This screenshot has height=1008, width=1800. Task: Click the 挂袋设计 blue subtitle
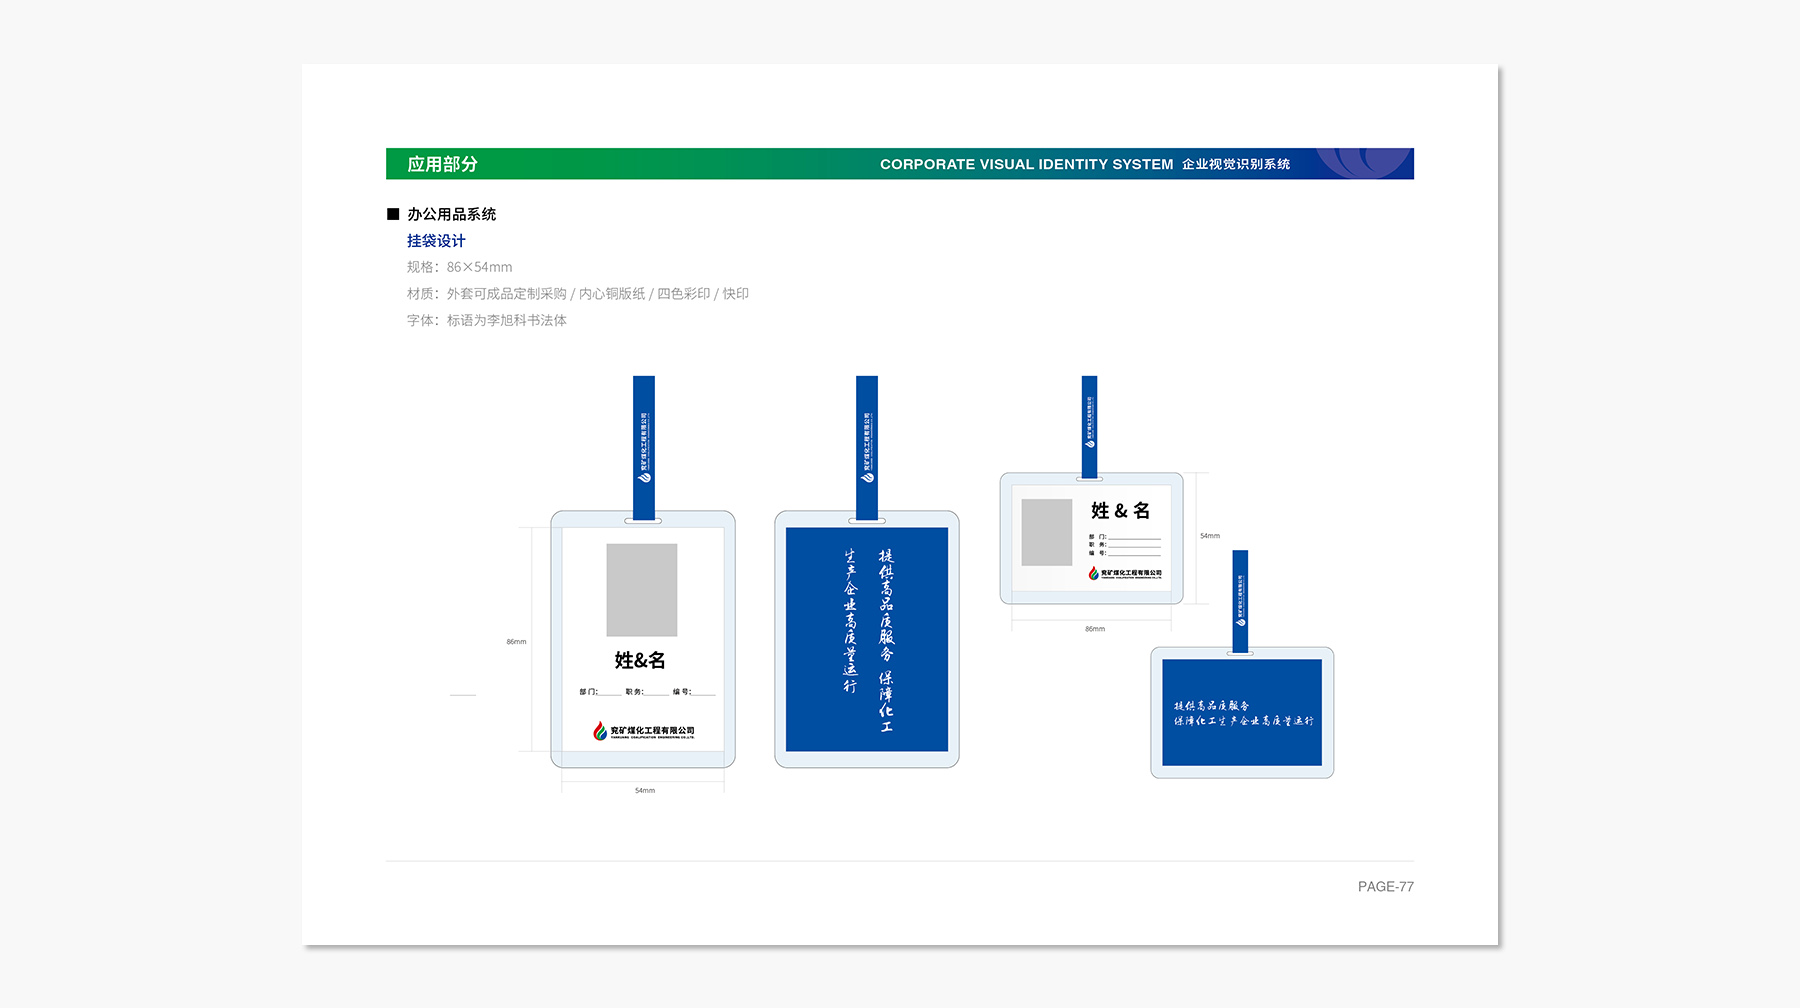click(436, 241)
